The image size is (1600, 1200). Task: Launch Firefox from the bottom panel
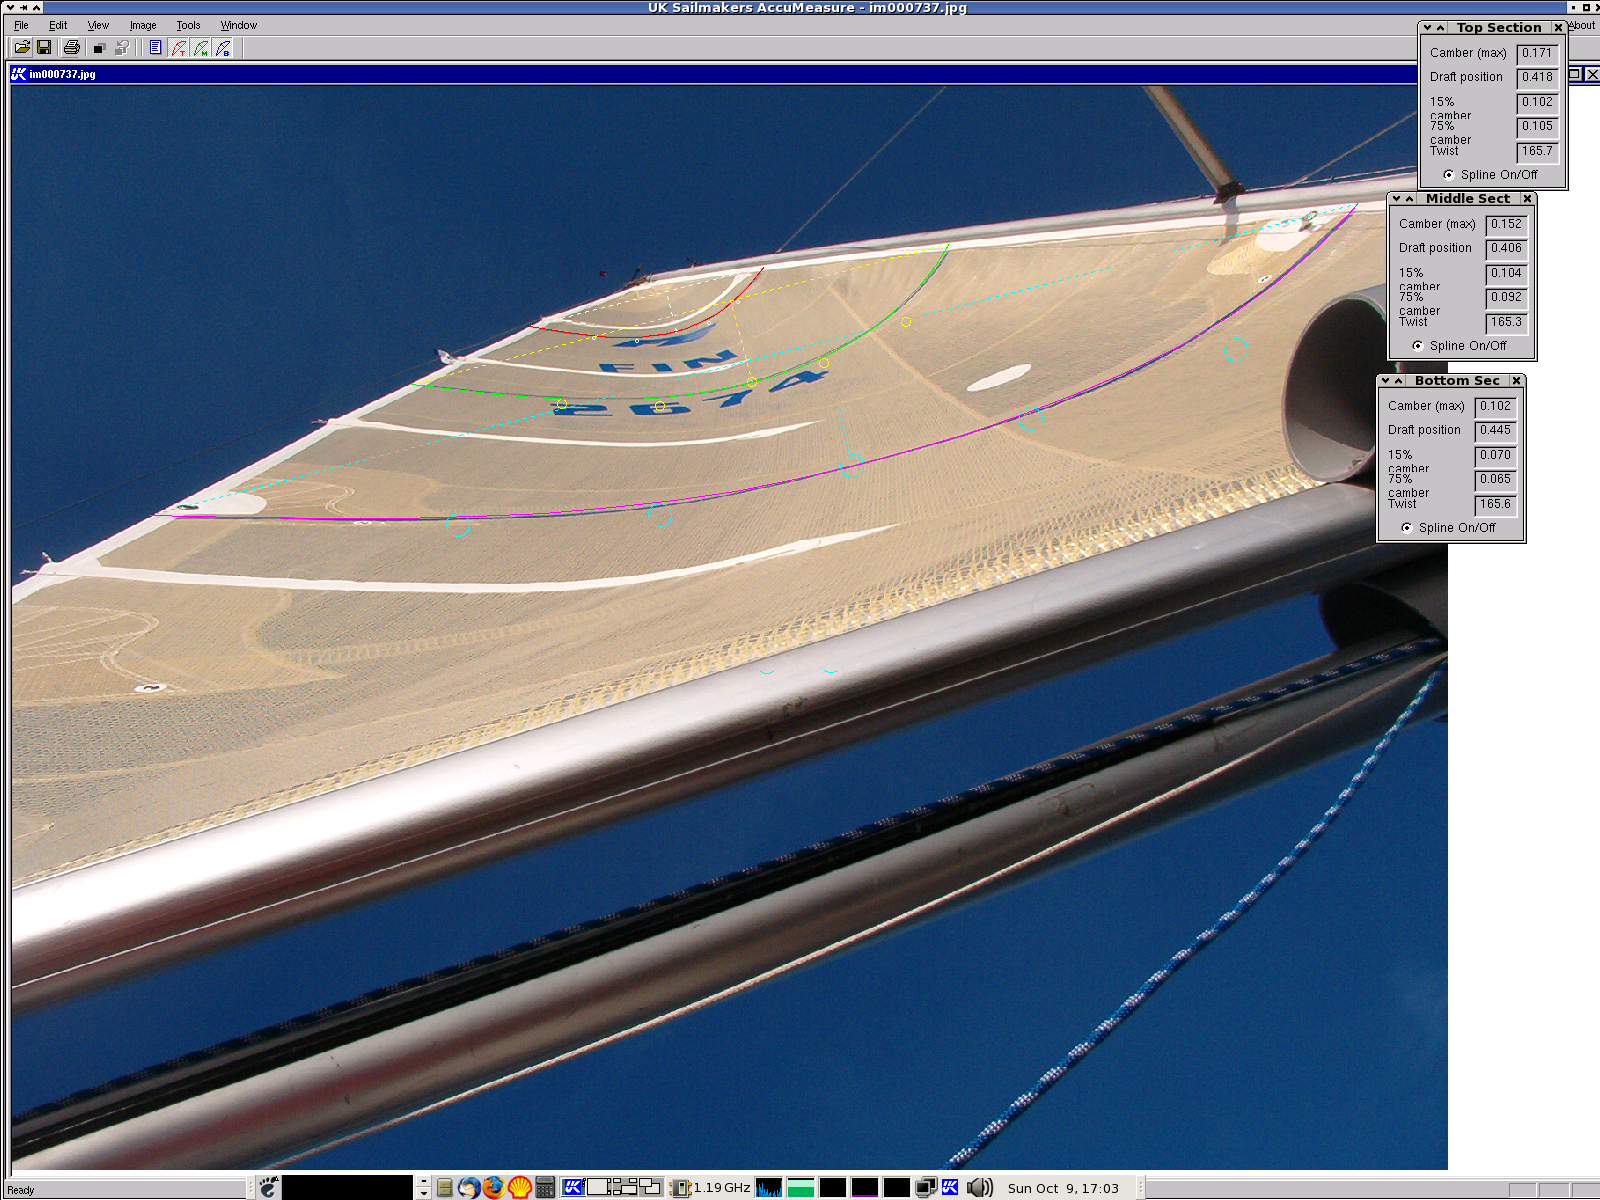494,1187
